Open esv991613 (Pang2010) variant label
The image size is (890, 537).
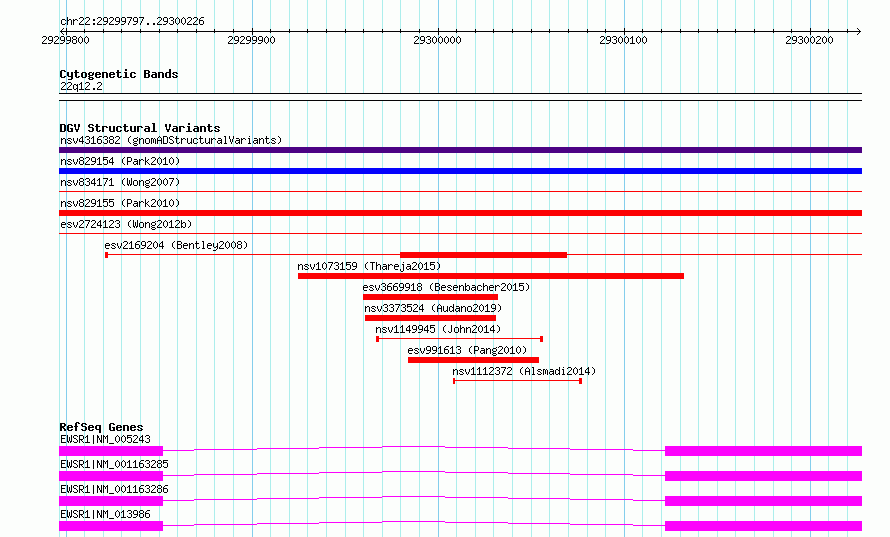click(467, 350)
